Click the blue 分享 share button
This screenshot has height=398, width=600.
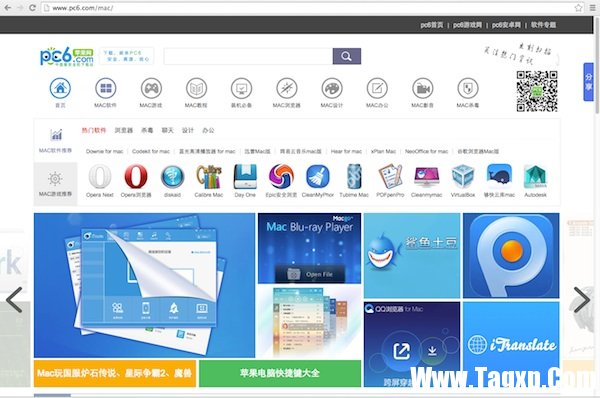click(x=589, y=82)
